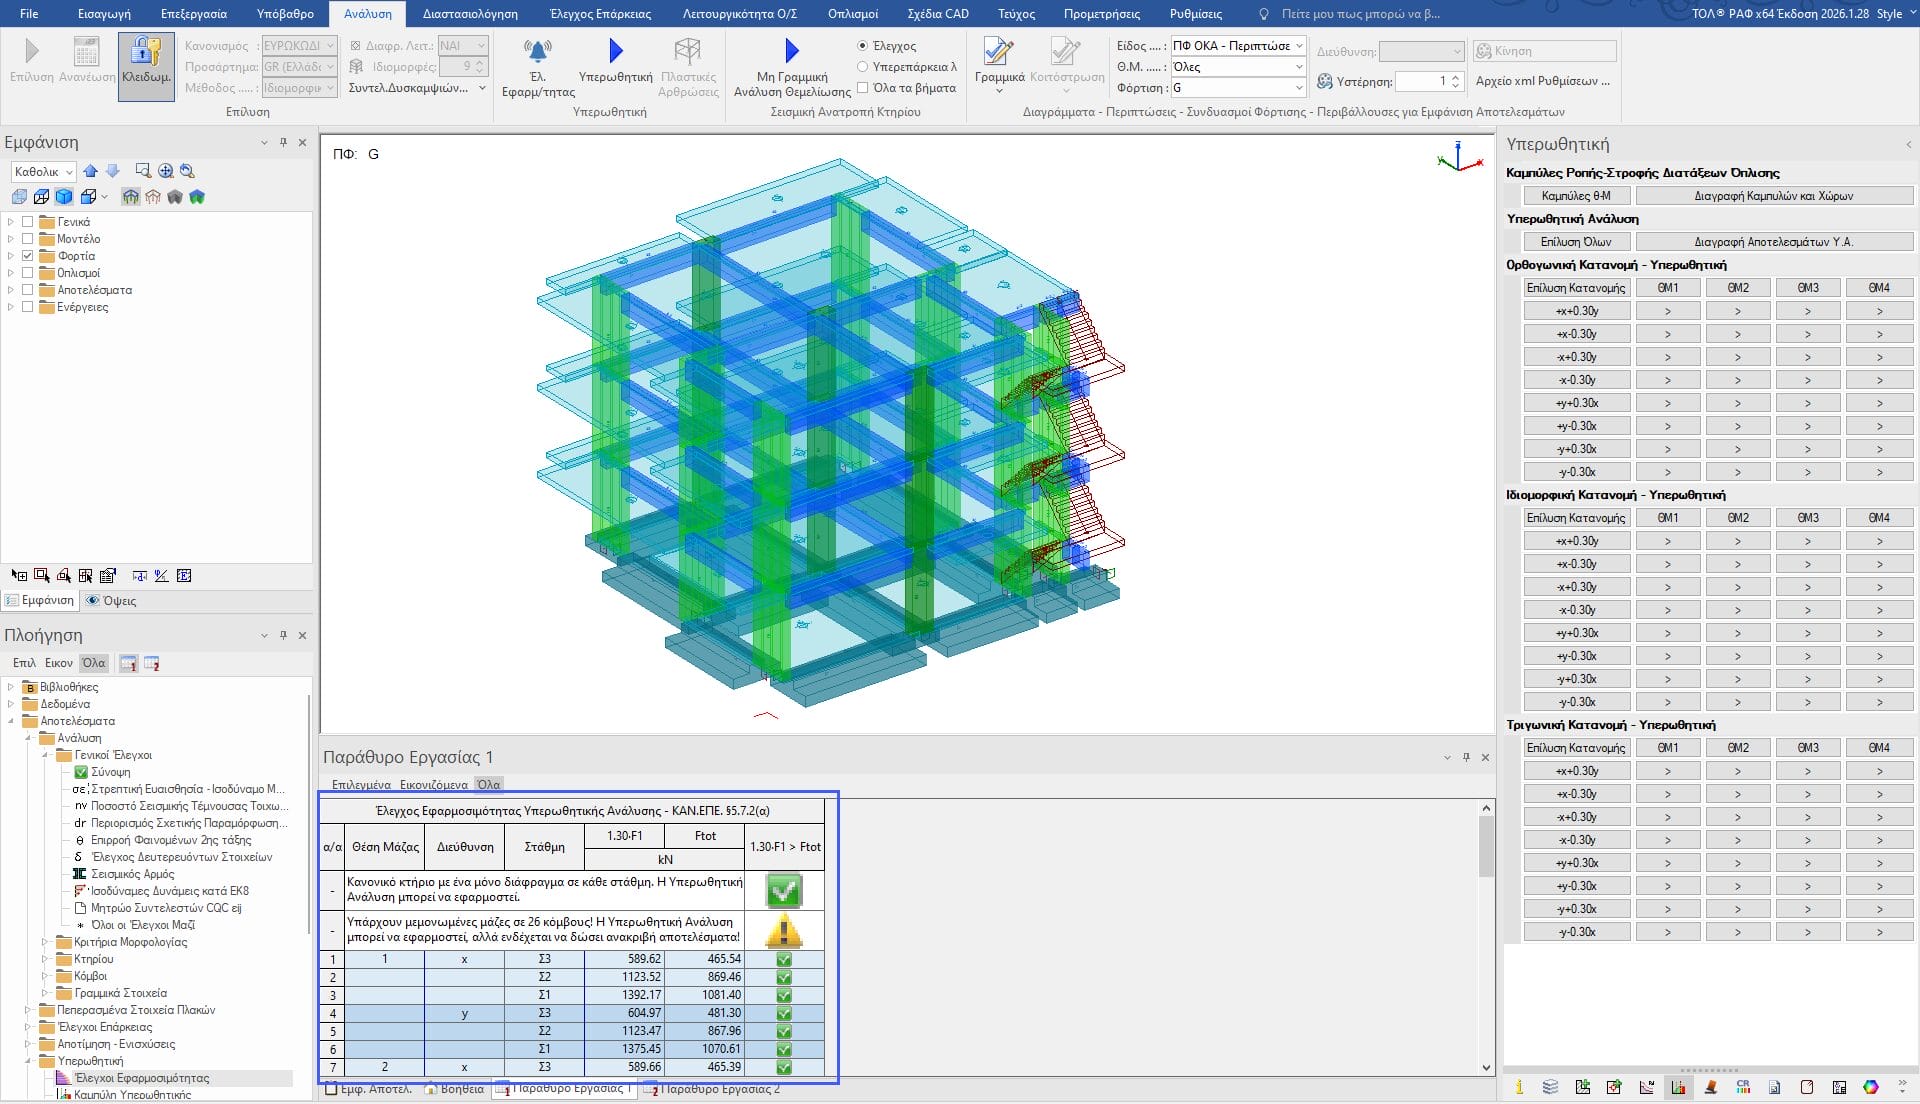
Task: Click the blue up arrow in Εμφάνιση panel
Action: pos(91,171)
